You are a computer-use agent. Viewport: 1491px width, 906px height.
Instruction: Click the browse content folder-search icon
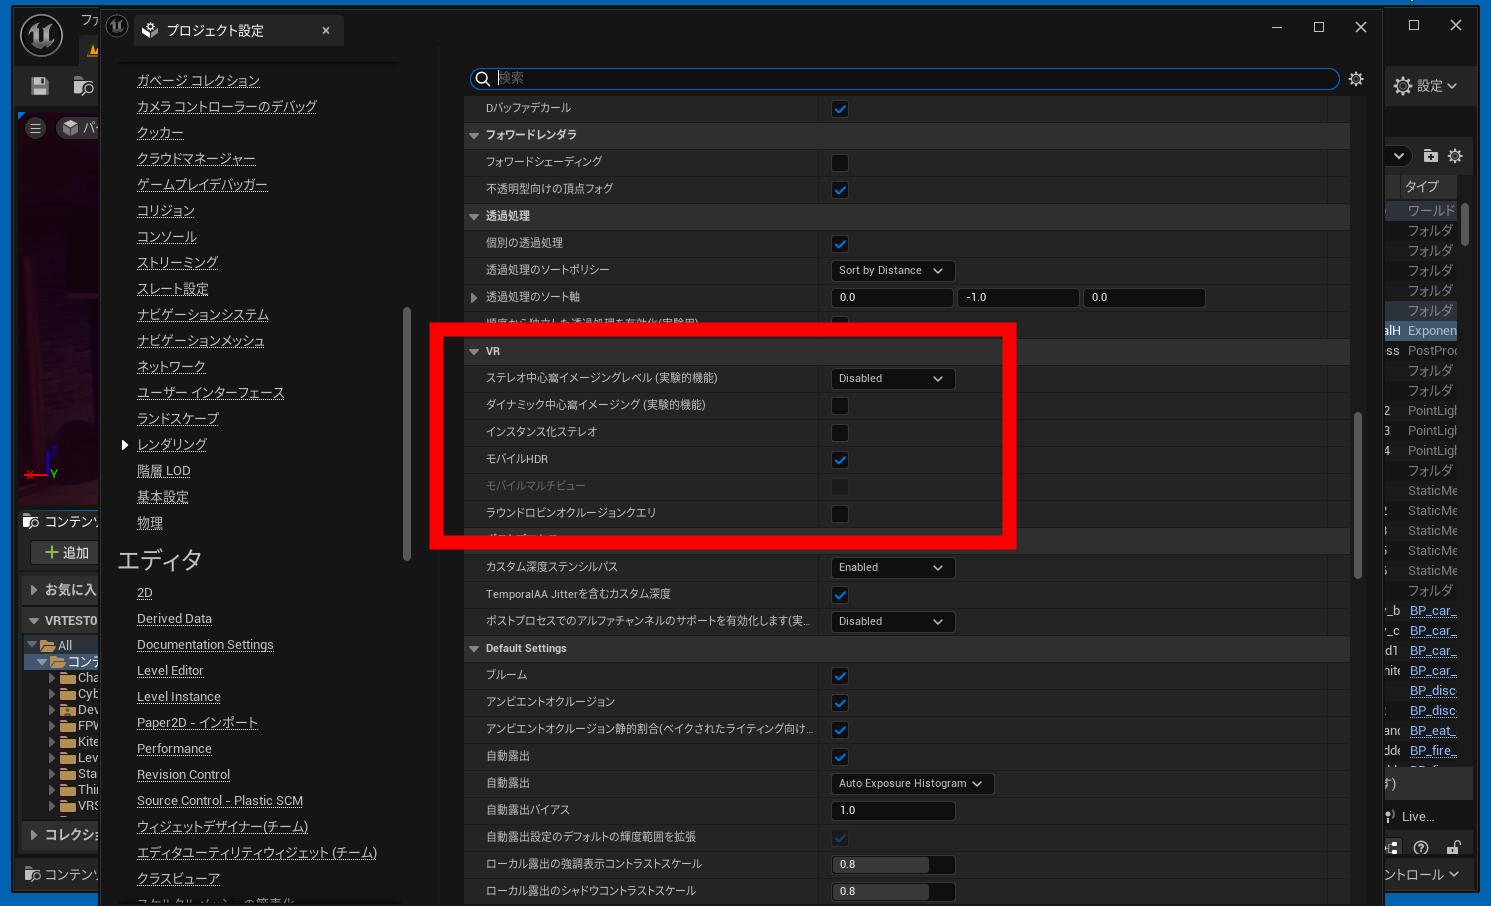tap(84, 87)
